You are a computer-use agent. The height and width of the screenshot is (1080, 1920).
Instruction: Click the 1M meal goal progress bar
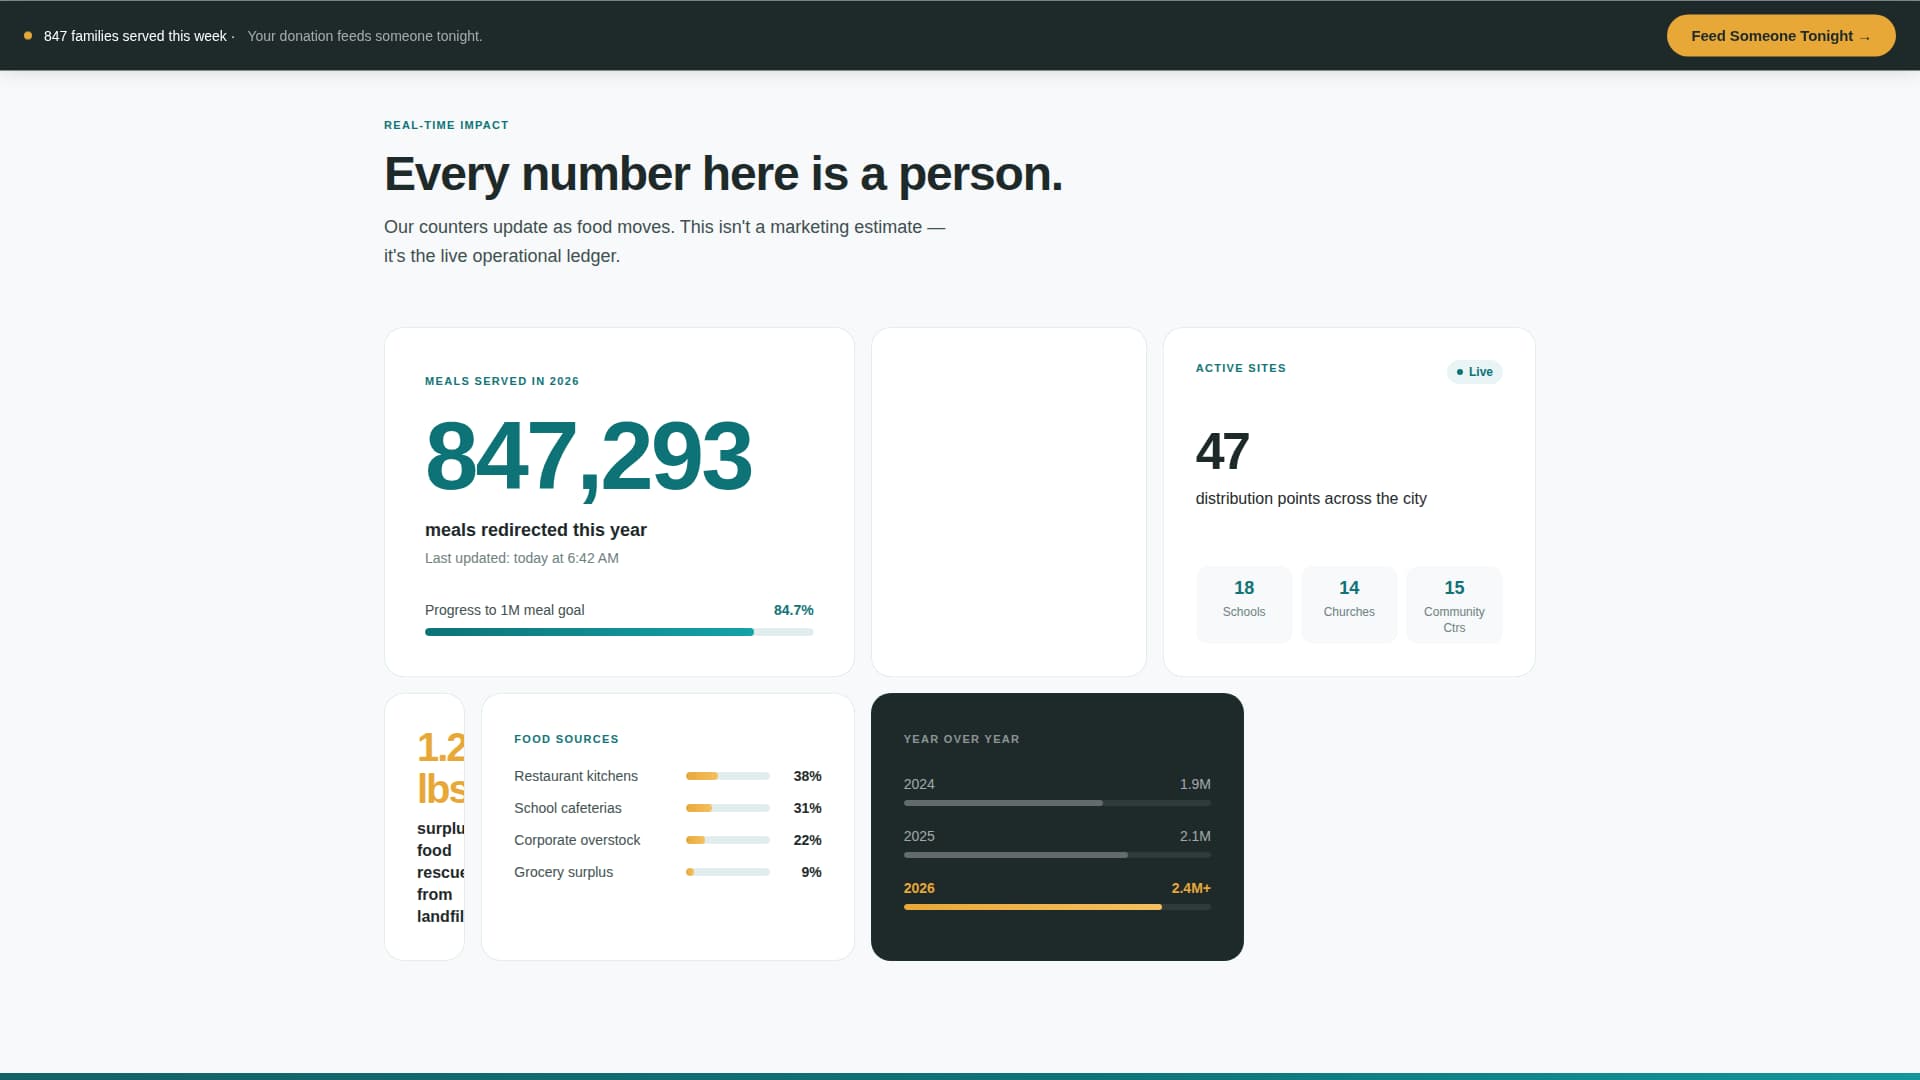pyautogui.click(x=619, y=632)
